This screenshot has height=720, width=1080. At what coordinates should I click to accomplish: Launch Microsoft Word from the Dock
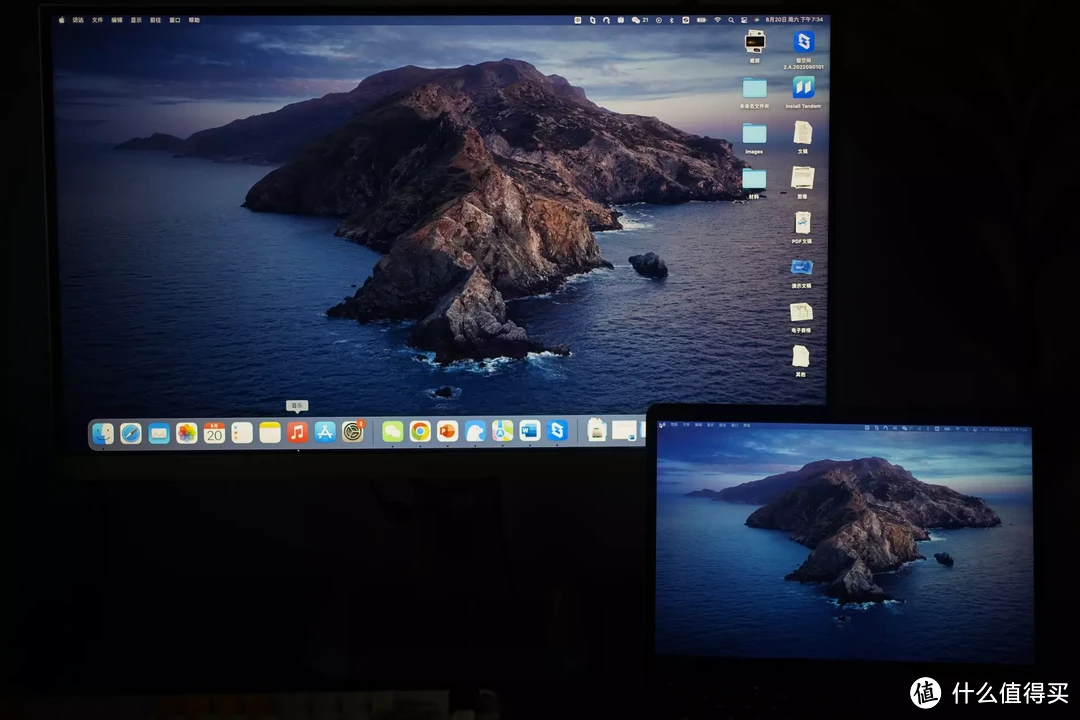click(530, 431)
